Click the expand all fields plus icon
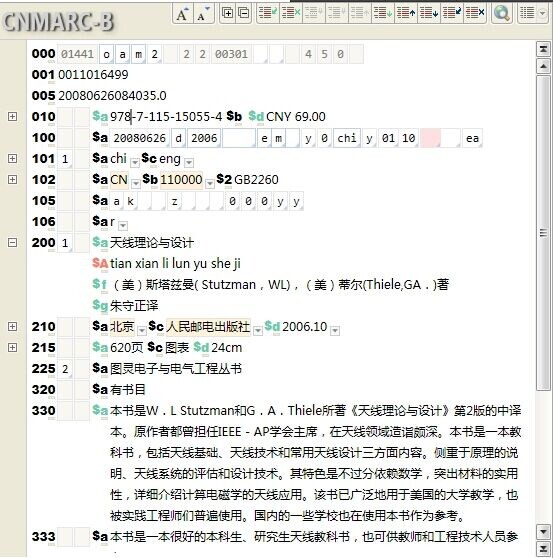553x558 pixels. [x=227, y=13]
